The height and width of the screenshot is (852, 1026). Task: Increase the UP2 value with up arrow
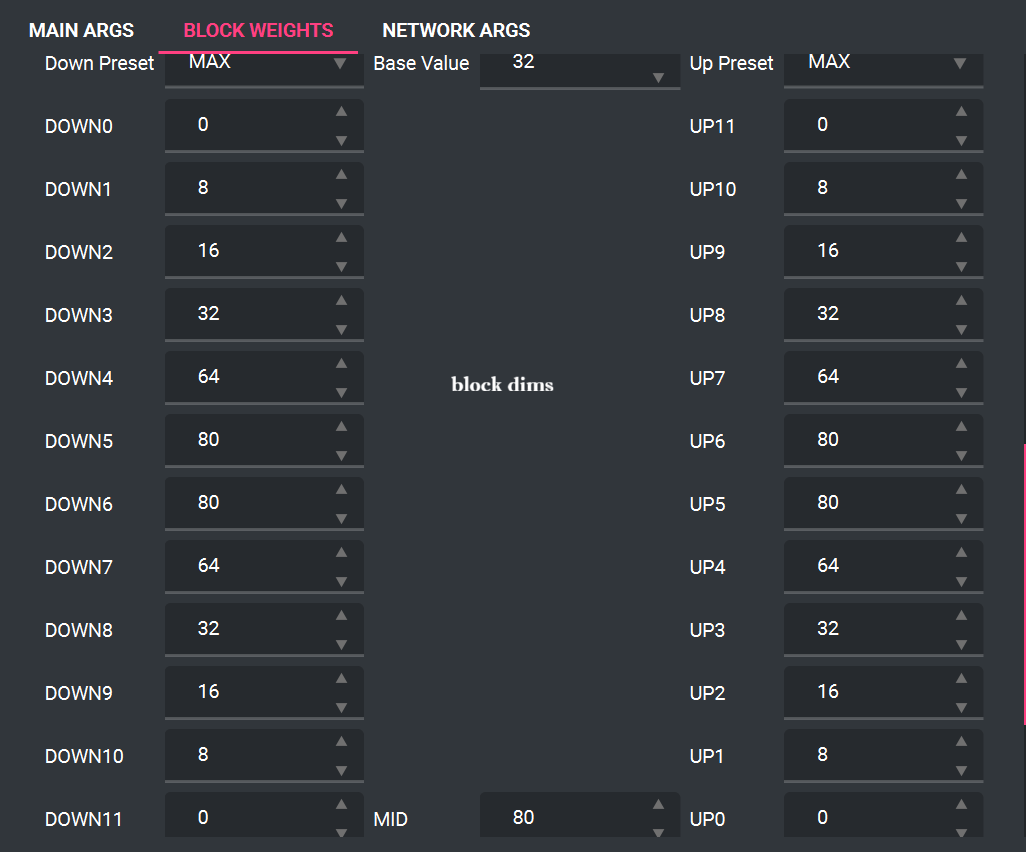pyautogui.click(x=961, y=678)
